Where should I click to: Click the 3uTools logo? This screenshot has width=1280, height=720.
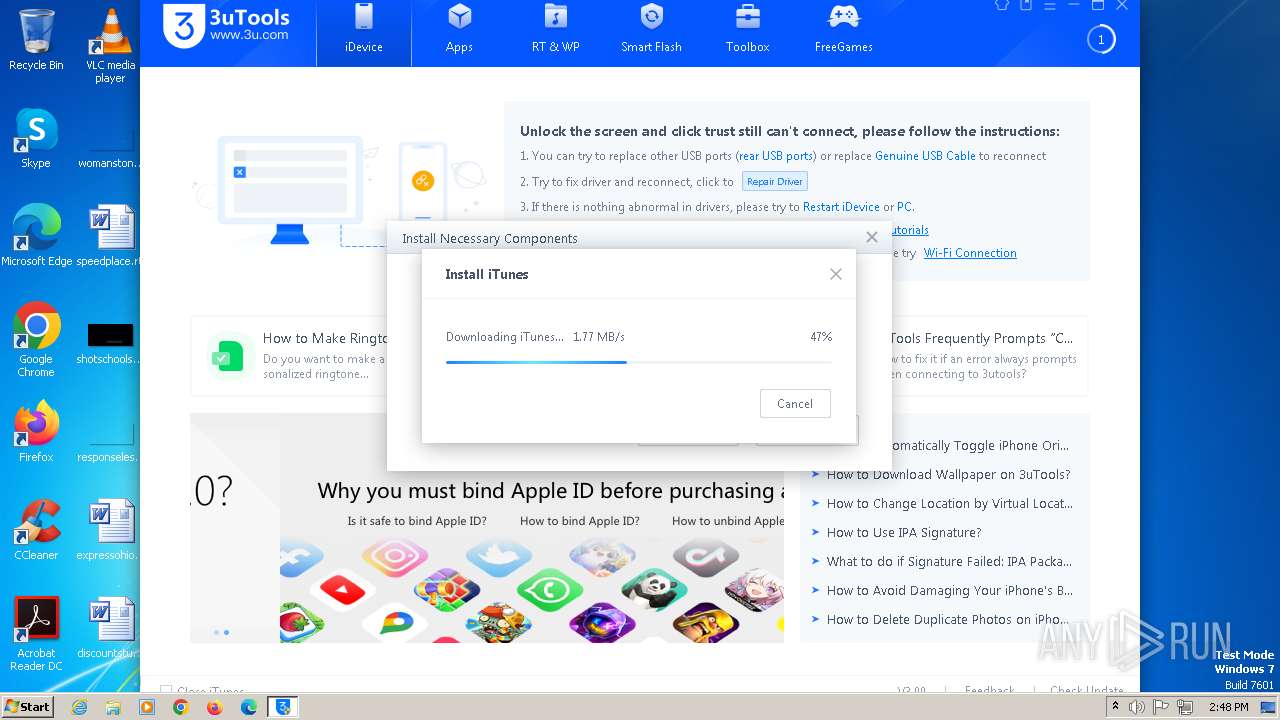pyautogui.click(x=227, y=26)
